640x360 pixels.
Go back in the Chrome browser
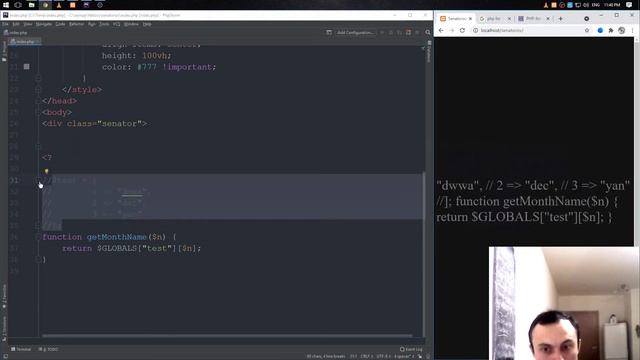pos(441,30)
